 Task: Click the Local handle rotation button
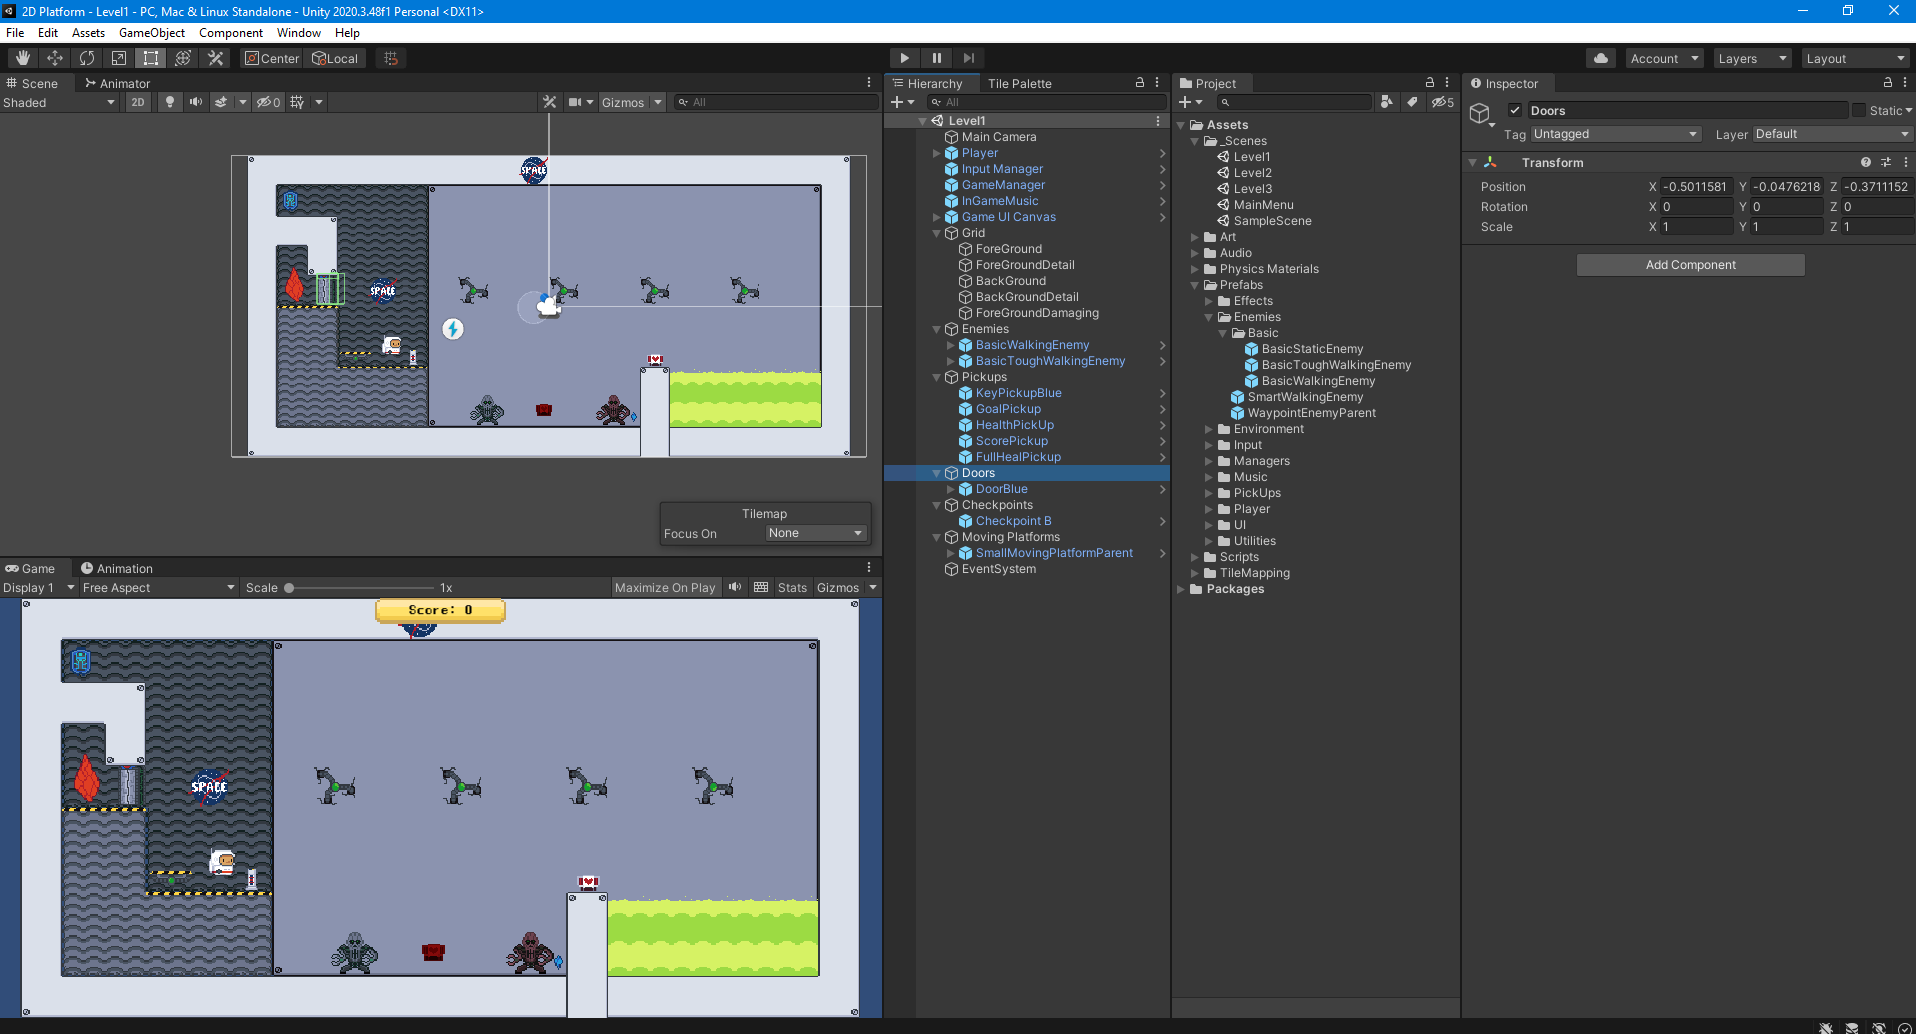[x=335, y=58]
